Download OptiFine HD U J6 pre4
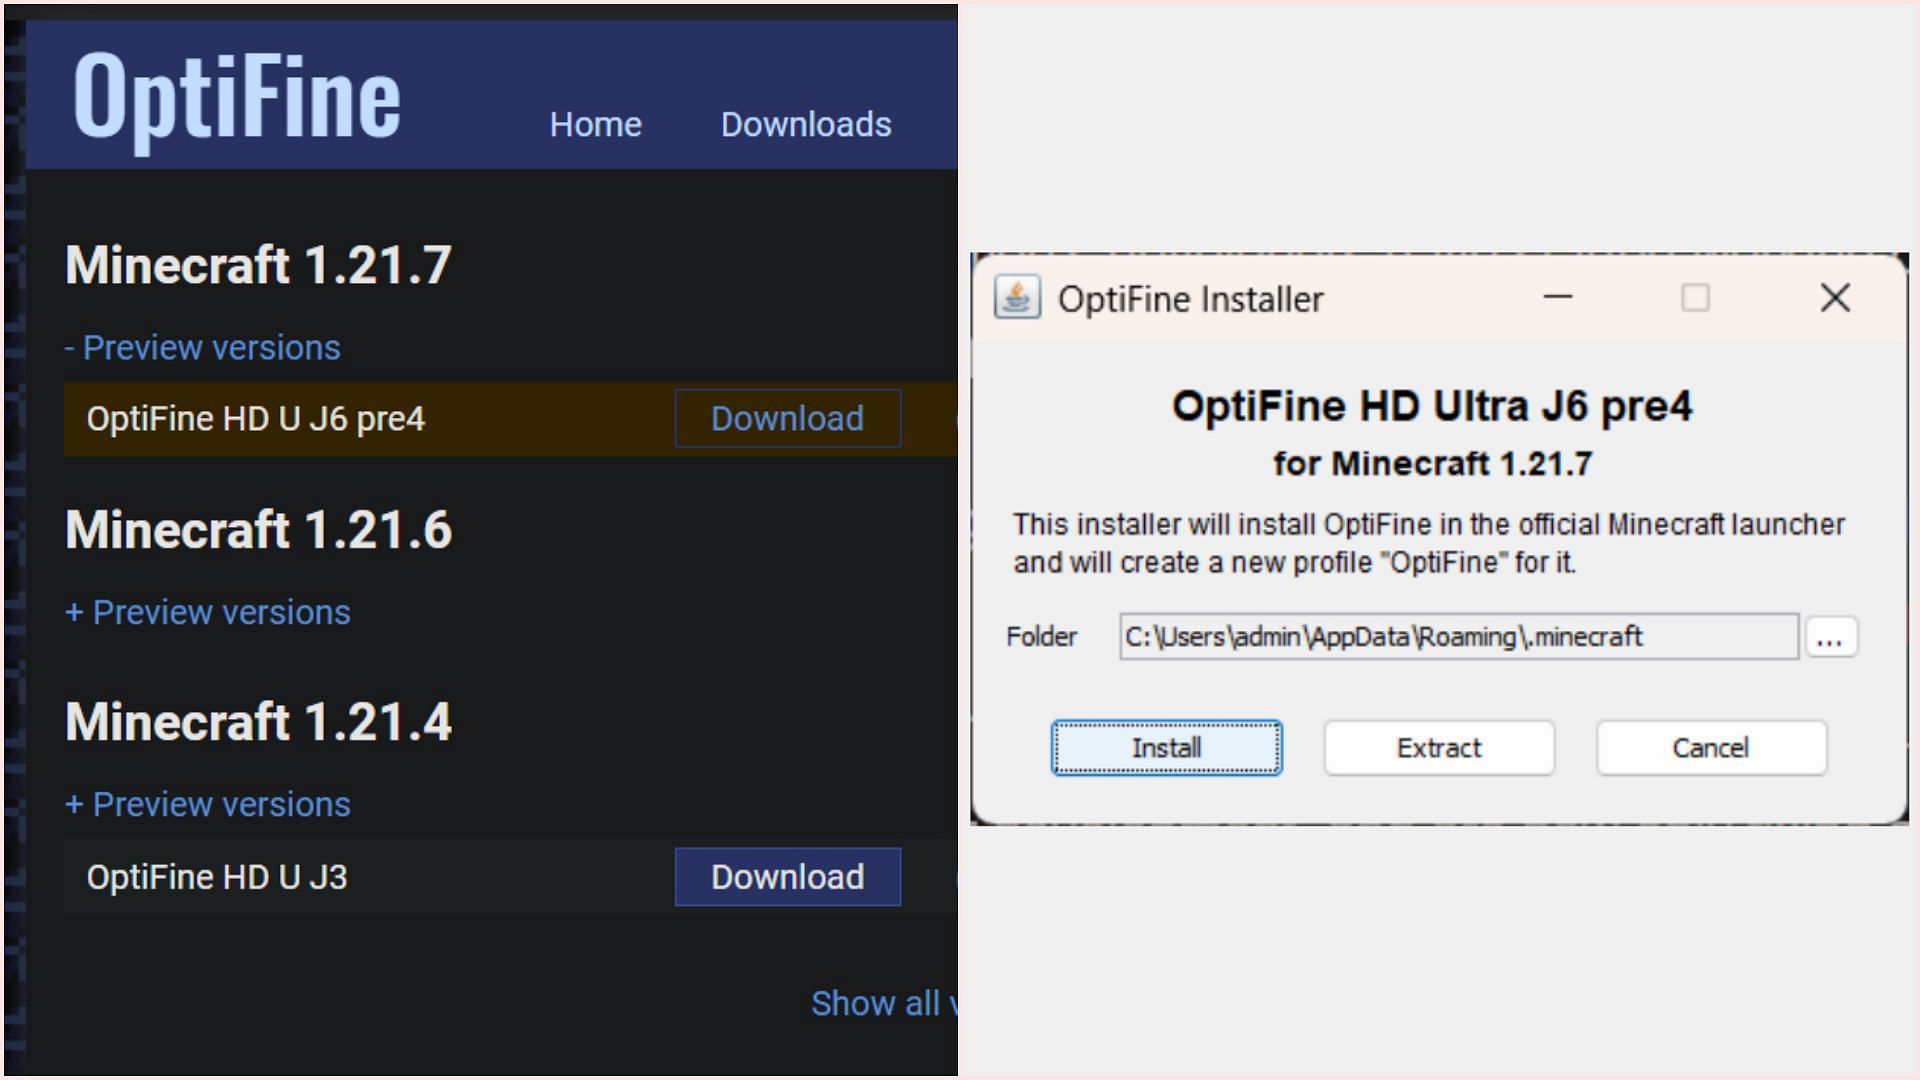 [787, 418]
